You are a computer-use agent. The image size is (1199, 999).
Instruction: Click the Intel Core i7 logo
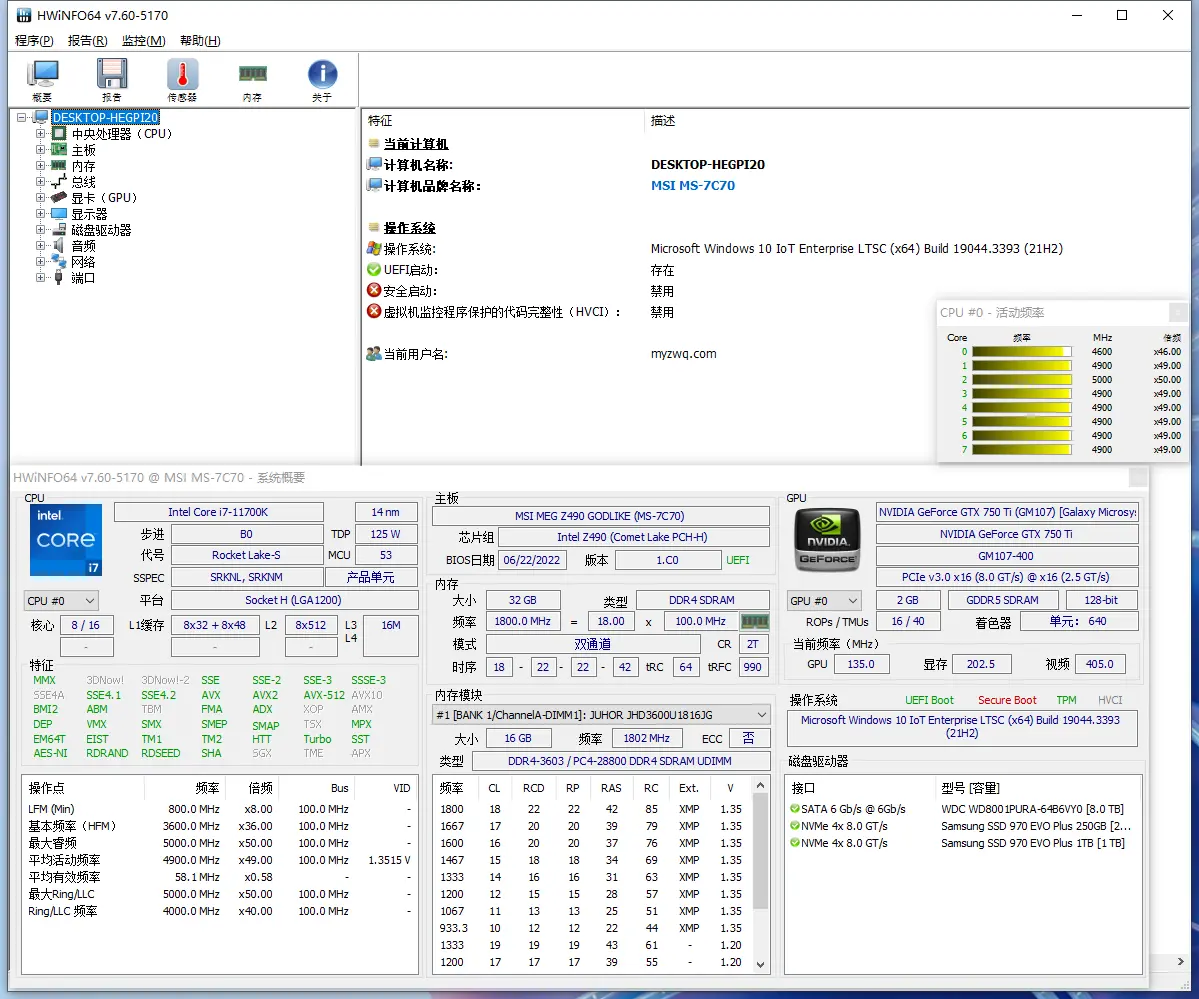click(x=66, y=540)
